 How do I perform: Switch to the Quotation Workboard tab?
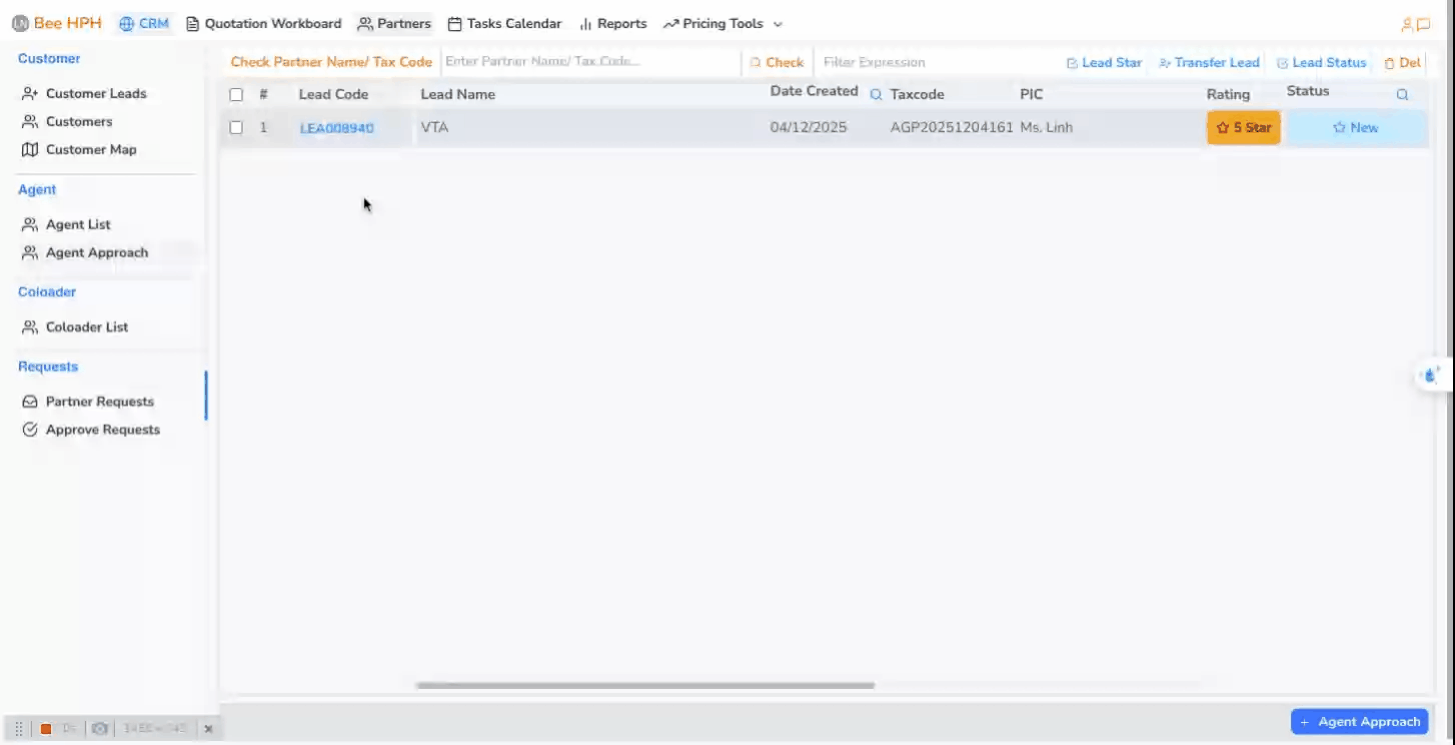[x=264, y=23]
